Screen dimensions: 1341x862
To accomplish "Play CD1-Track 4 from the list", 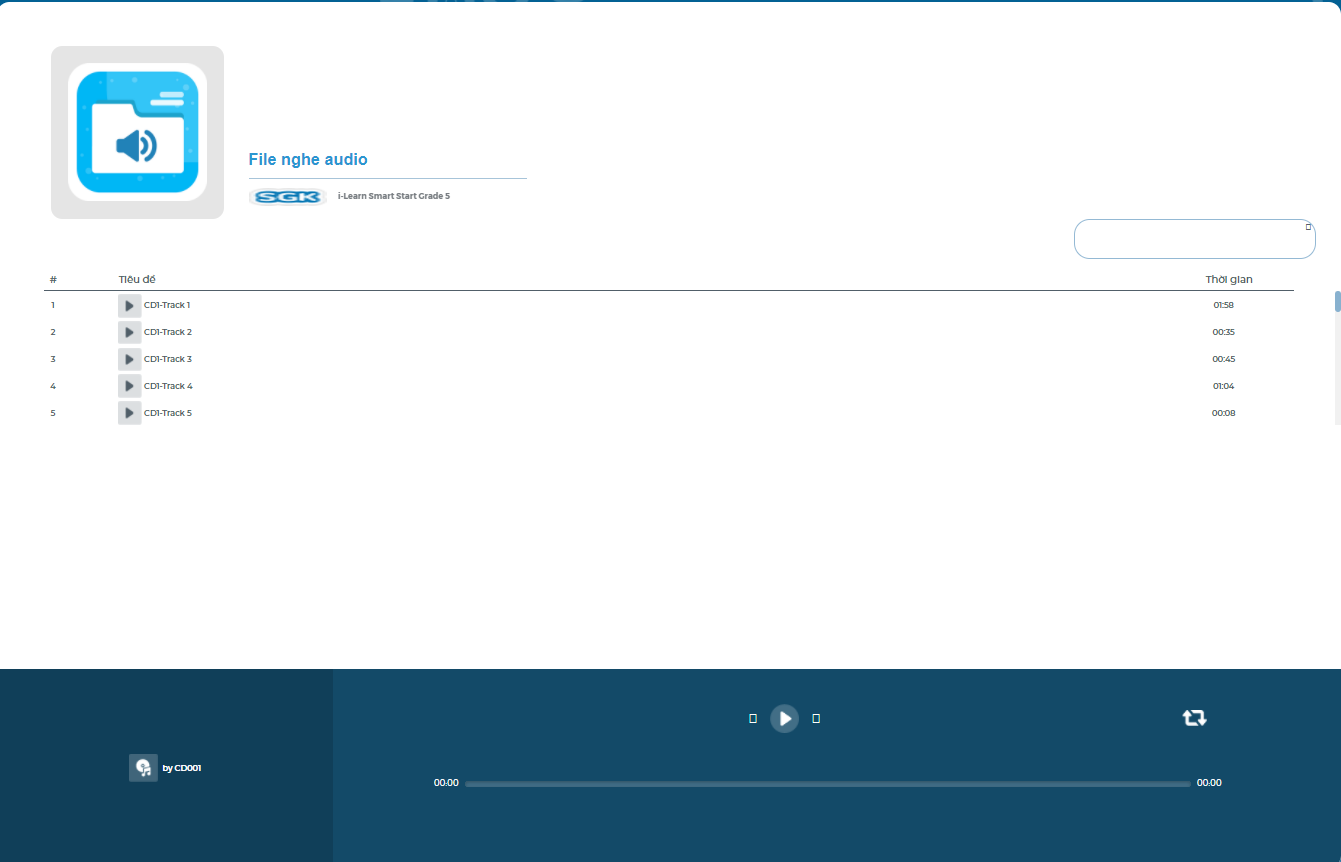I will (x=129, y=386).
